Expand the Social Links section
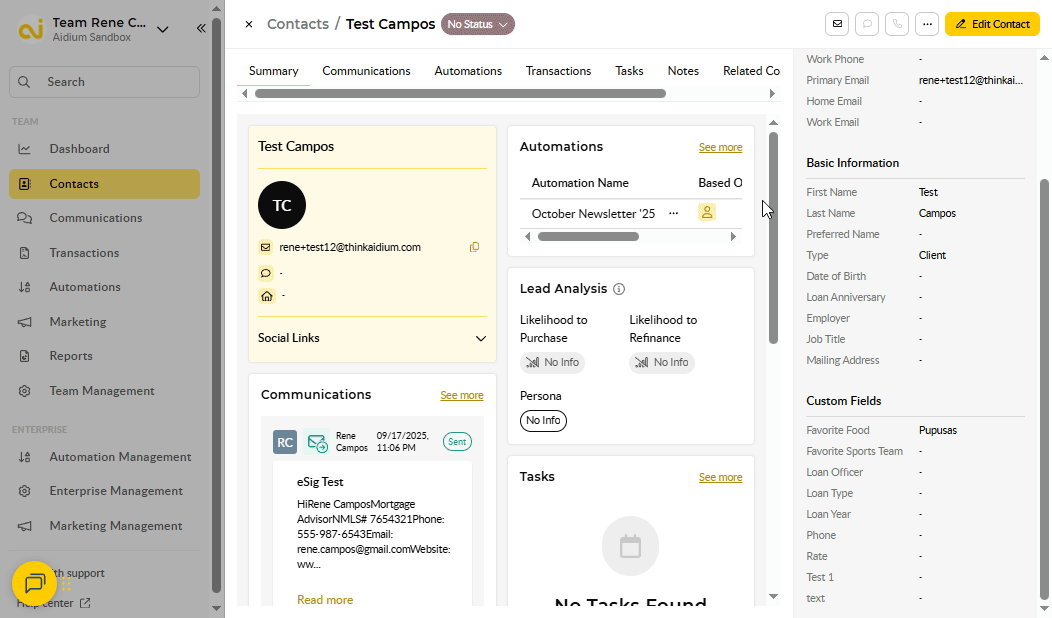Viewport: 1052px width, 618px height. tap(481, 338)
